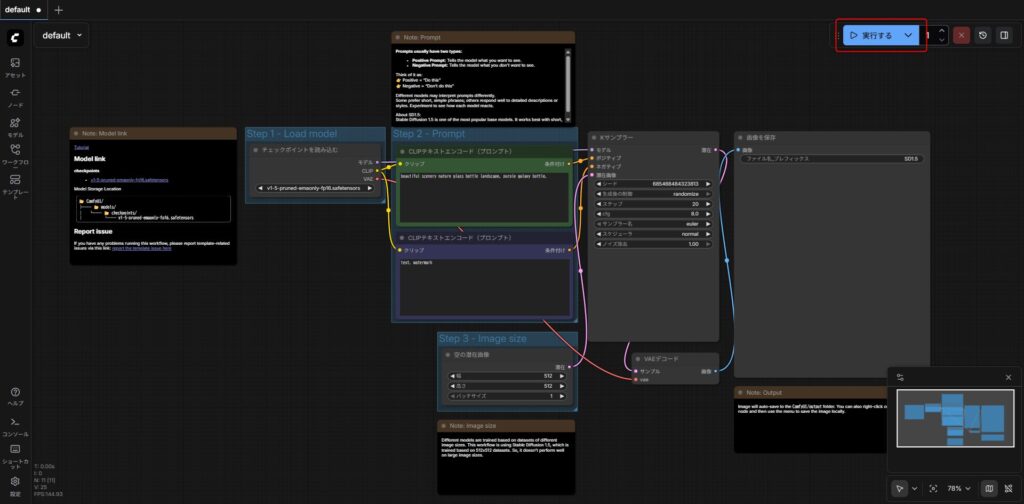Click the fit-view icon beside zoom percentage
Image resolution: width=1024 pixels, height=504 pixels.
[933, 488]
